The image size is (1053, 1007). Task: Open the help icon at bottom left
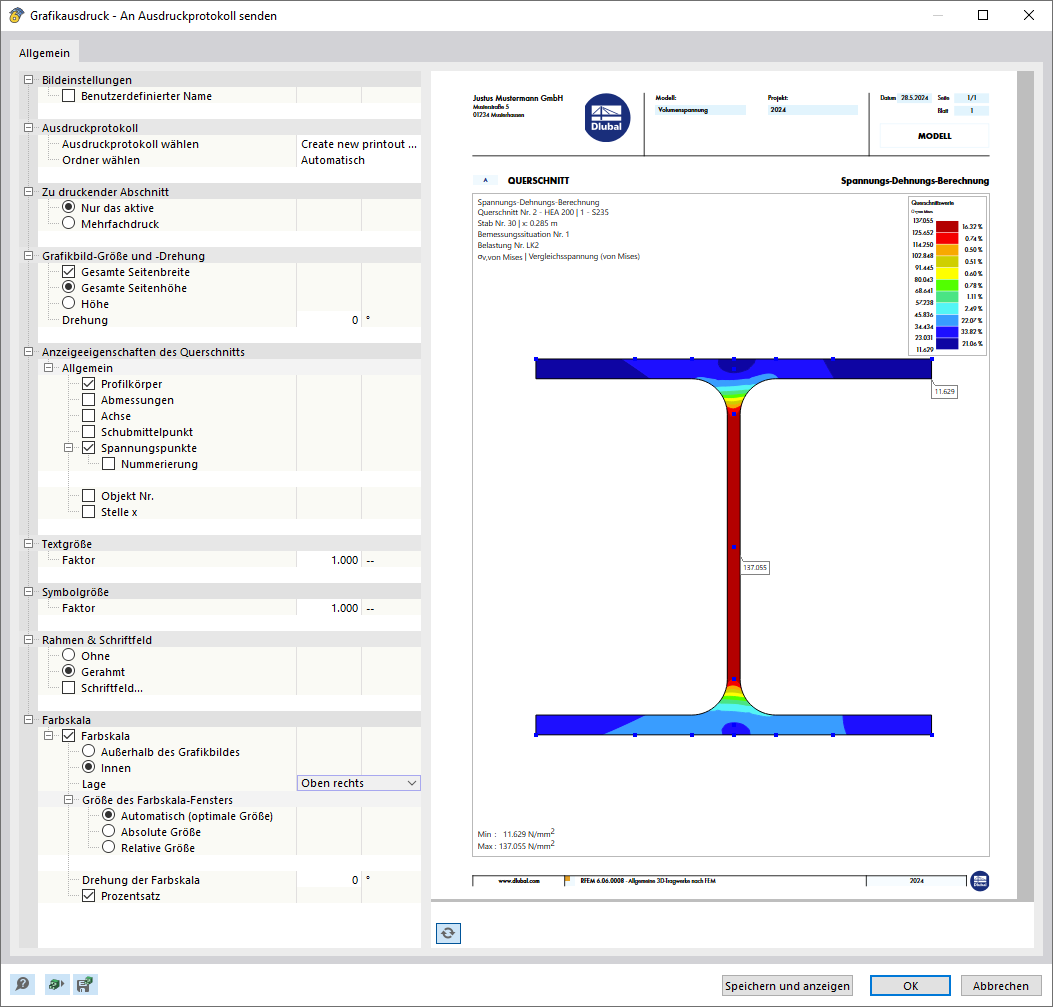click(22, 984)
